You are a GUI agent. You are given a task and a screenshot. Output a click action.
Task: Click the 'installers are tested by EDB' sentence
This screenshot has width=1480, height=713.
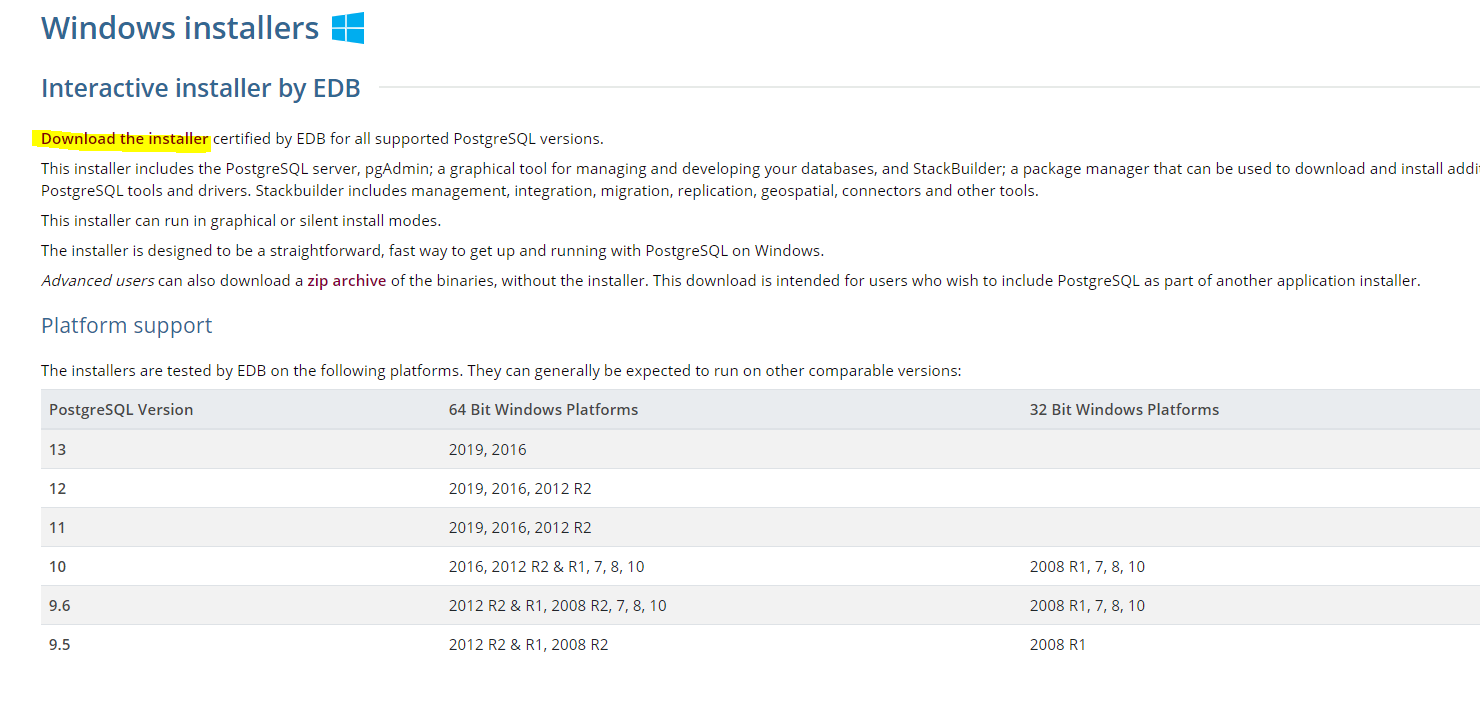pos(501,370)
